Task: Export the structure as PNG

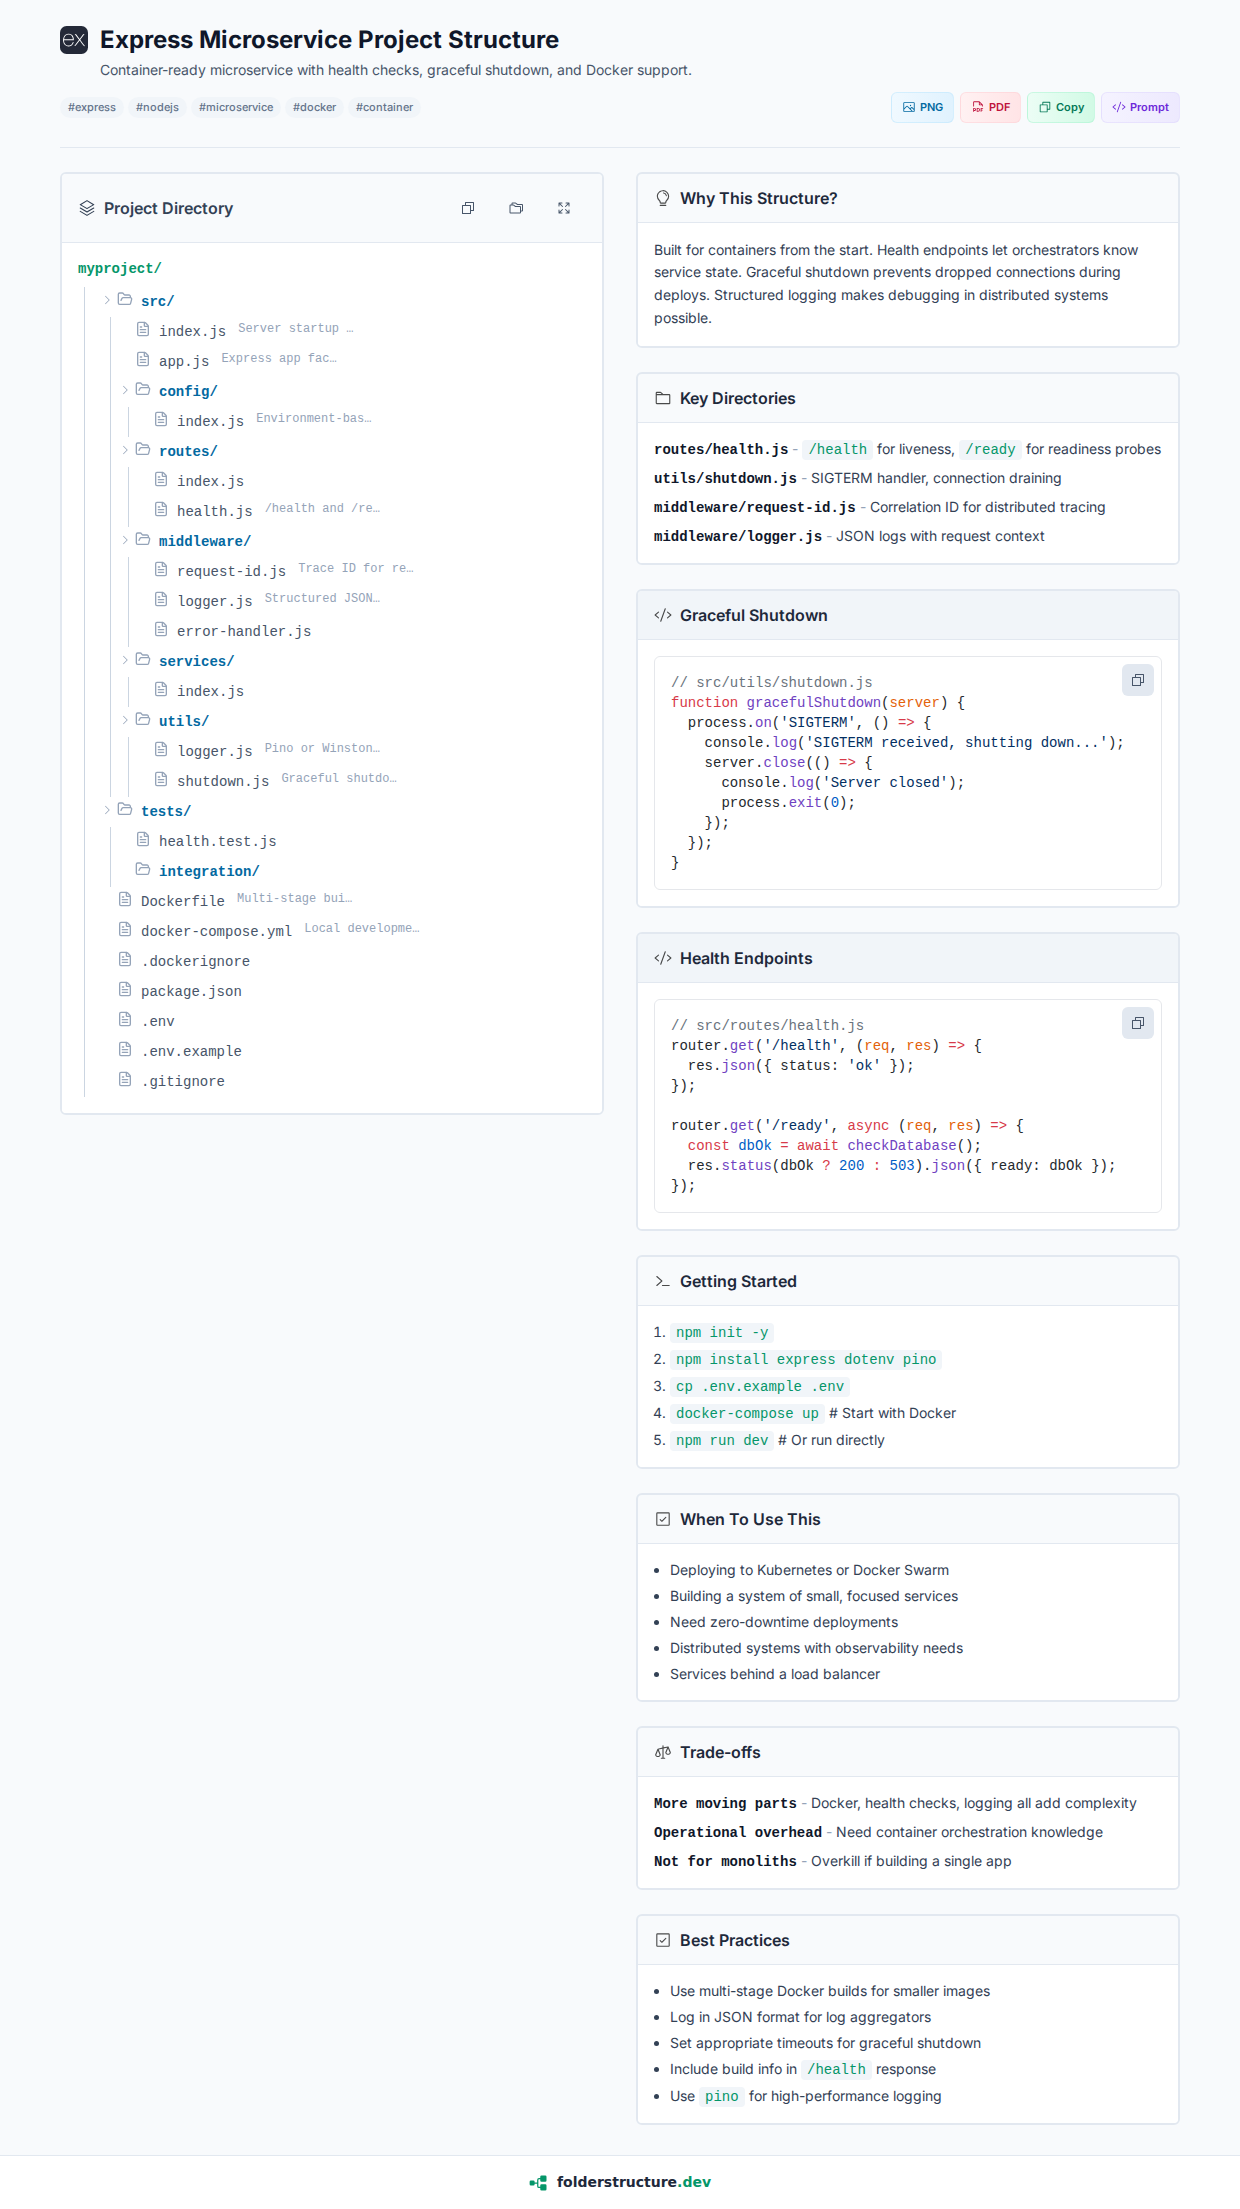Action: [x=922, y=107]
